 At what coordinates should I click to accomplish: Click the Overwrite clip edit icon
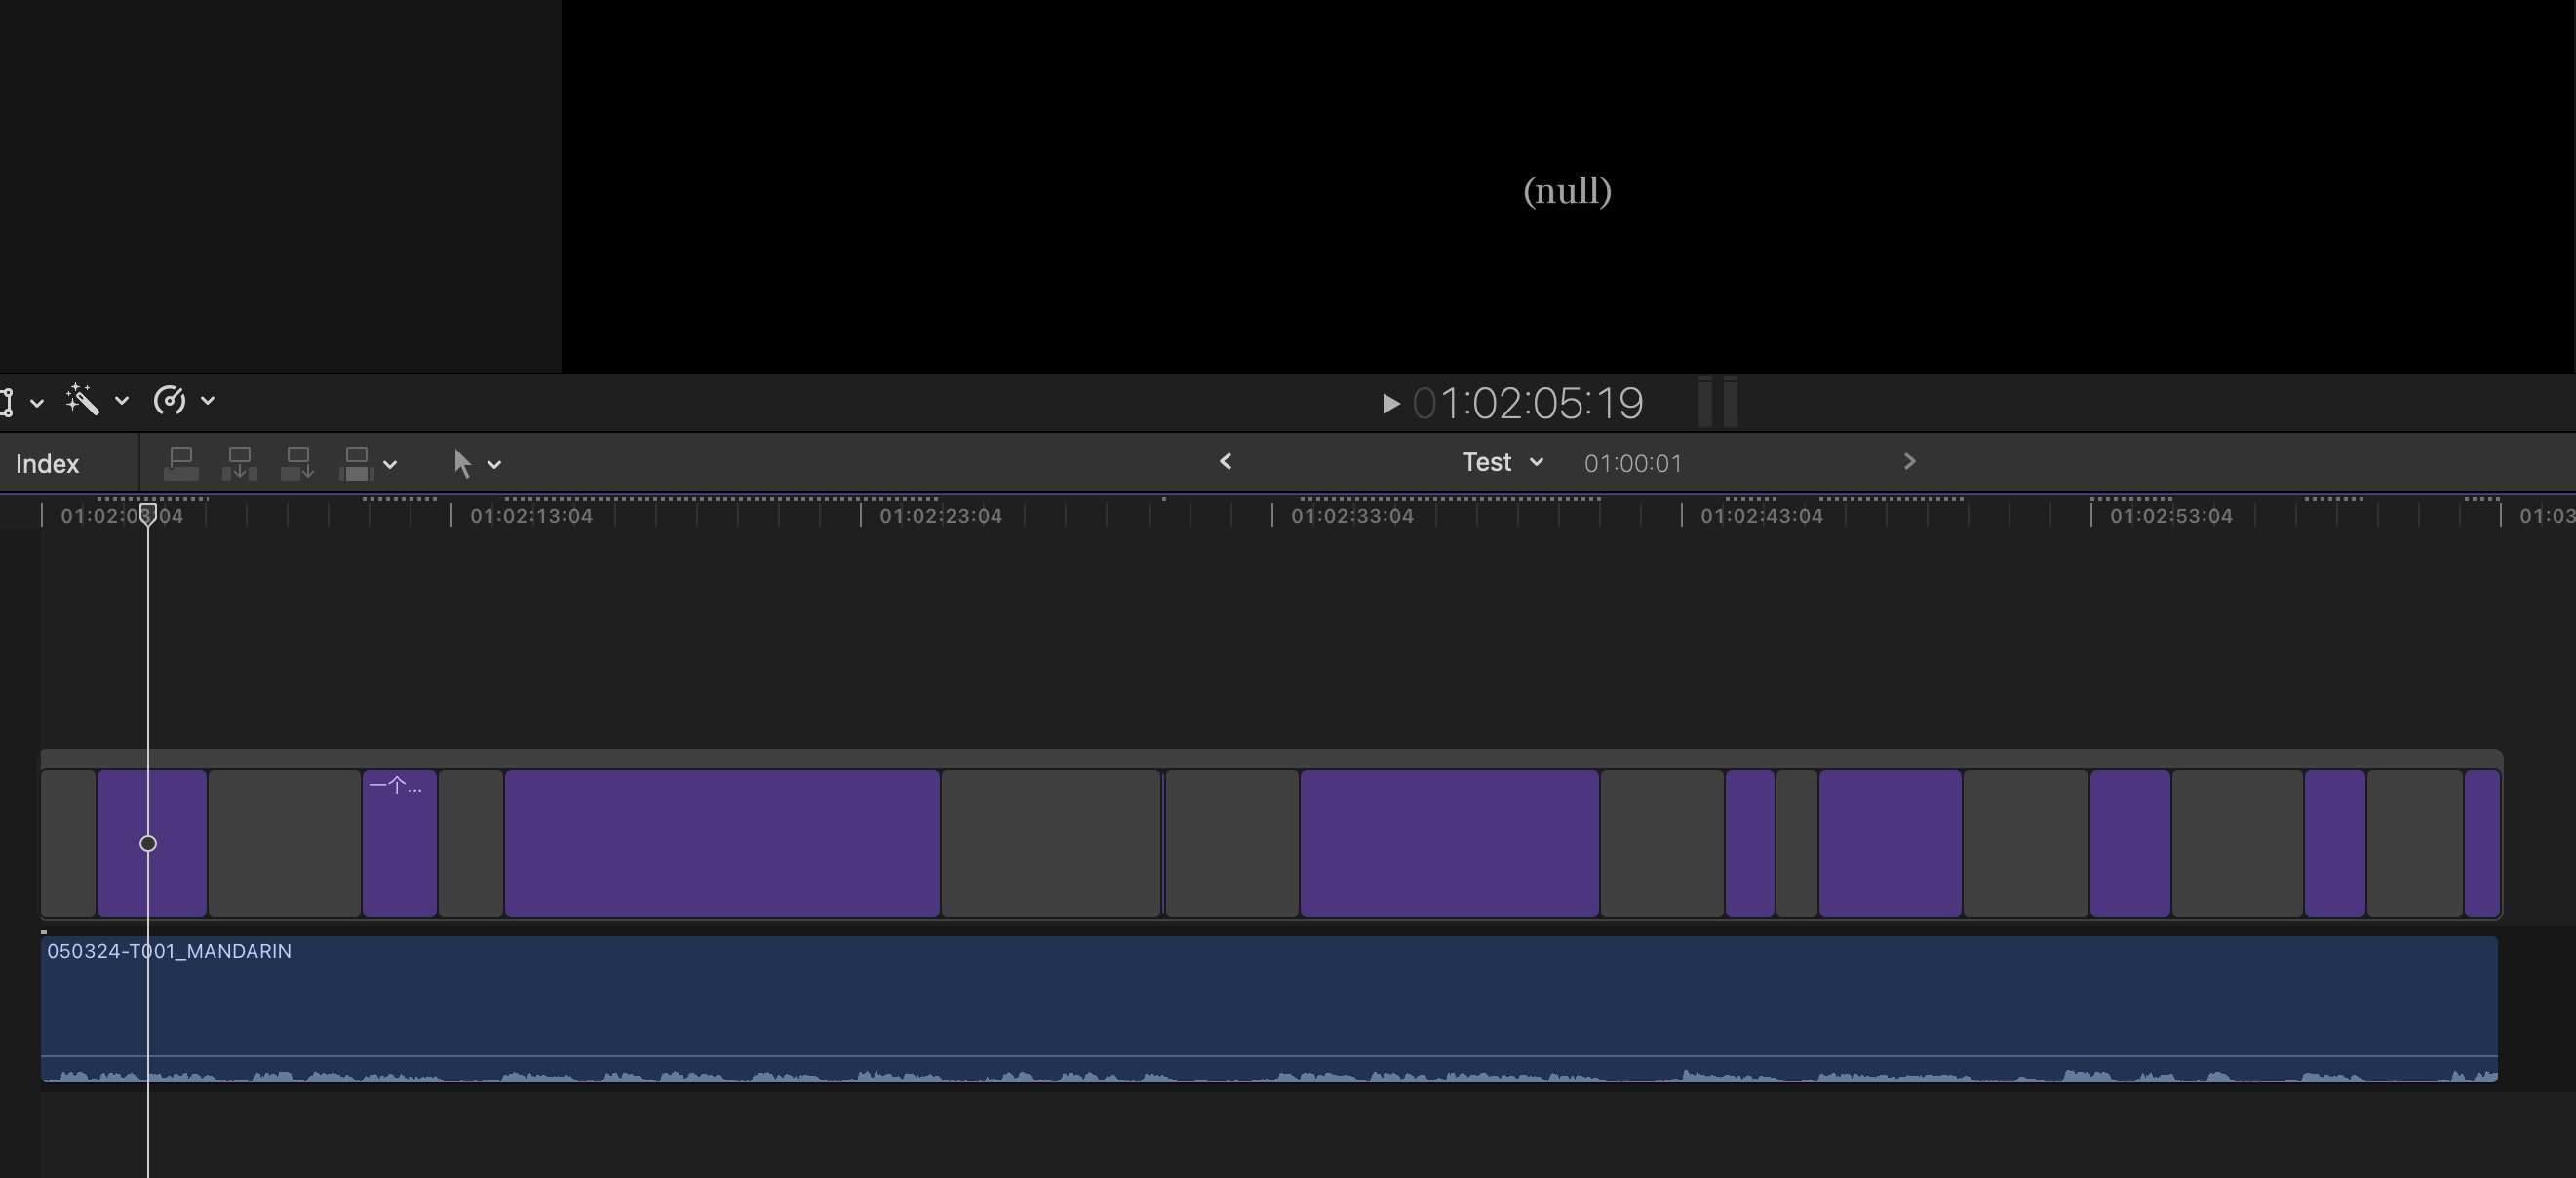coord(356,463)
